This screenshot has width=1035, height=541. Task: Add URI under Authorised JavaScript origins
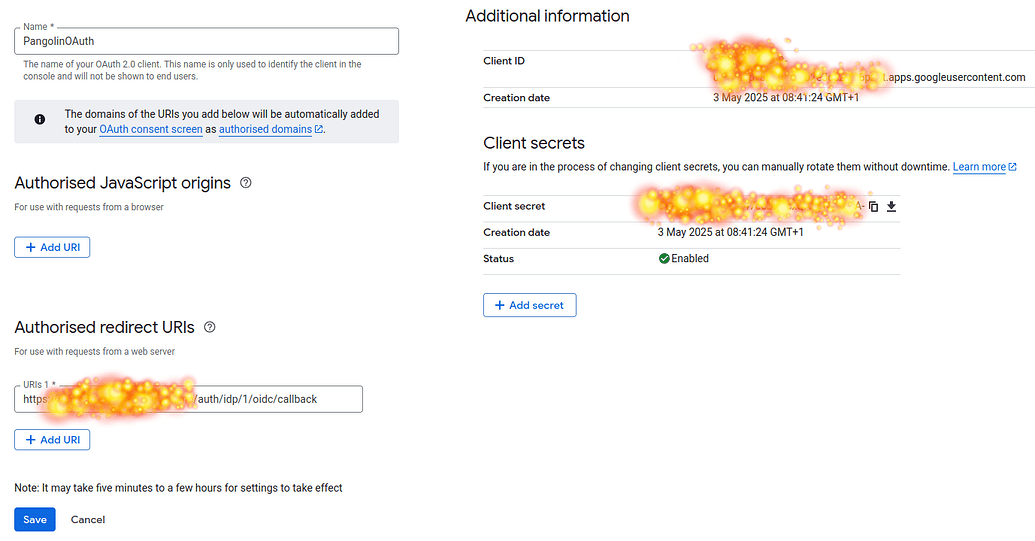(x=52, y=247)
